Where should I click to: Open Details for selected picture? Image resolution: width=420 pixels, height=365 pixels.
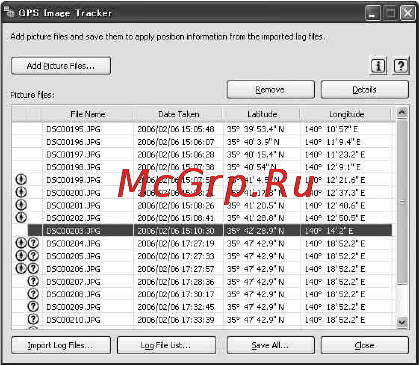365,90
